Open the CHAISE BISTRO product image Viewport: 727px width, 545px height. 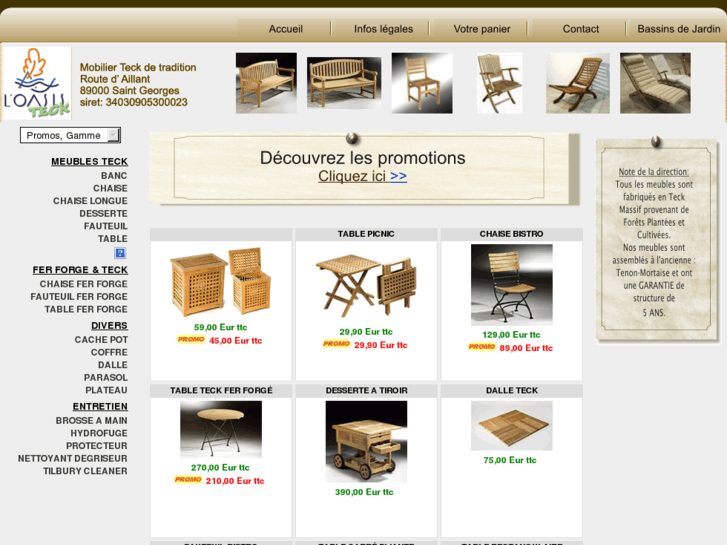[x=511, y=285]
